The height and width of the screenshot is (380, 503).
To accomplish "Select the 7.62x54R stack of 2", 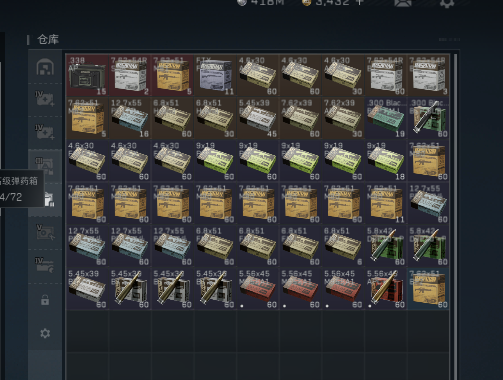I will pos(130,75).
